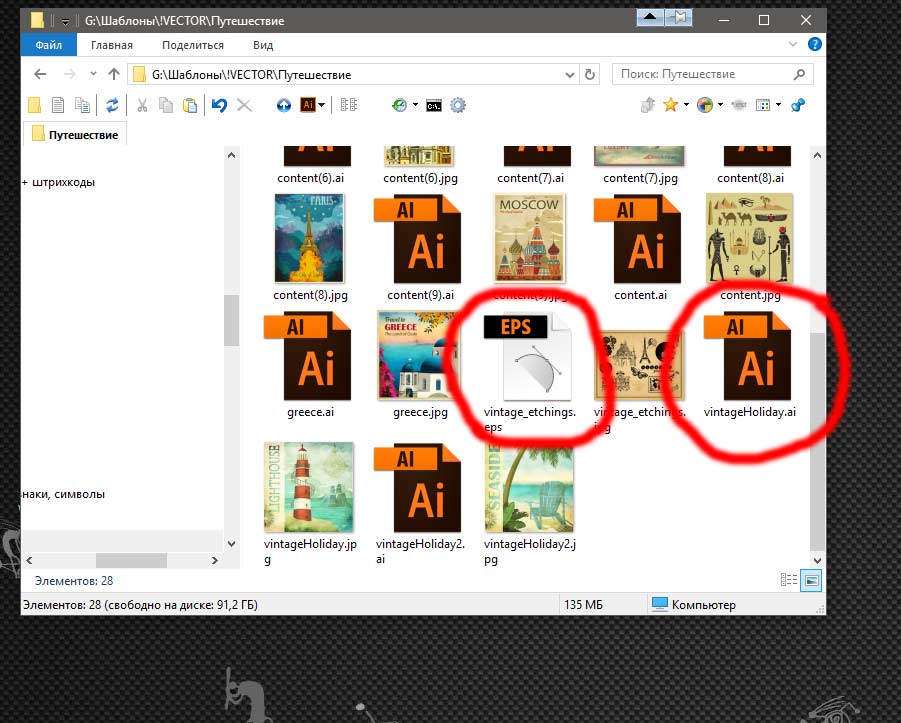901x723 pixels.
Task: Go up one folder level
Action: click(114, 74)
